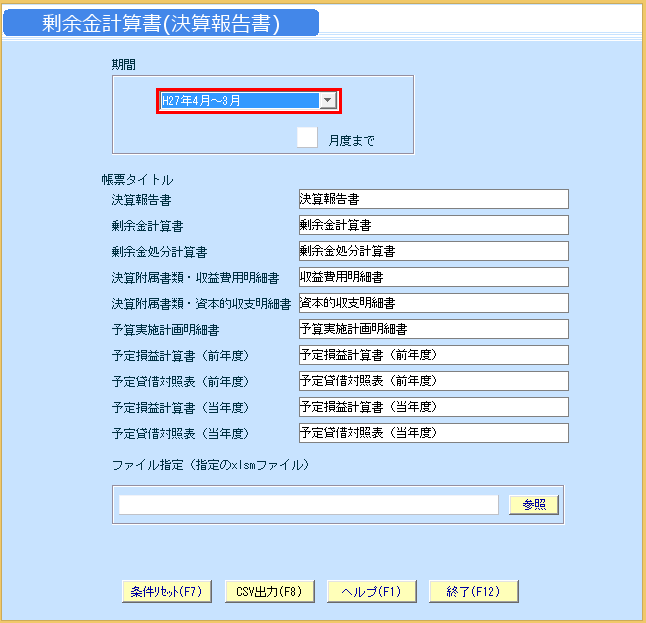Edit the 剰余金処分計算書 title field
Screen dimensions: 646x623
[433, 251]
